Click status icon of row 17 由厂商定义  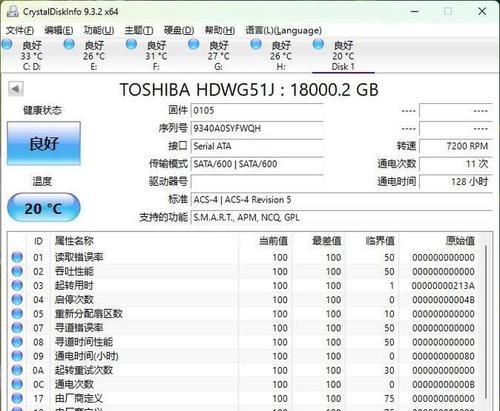[x=17, y=398]
